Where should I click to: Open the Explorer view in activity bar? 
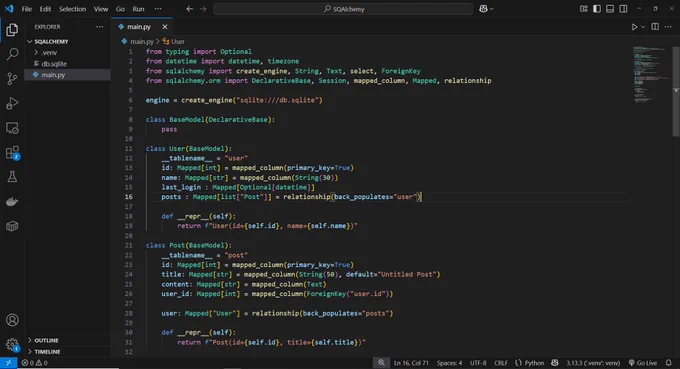(x=12, y=29)
